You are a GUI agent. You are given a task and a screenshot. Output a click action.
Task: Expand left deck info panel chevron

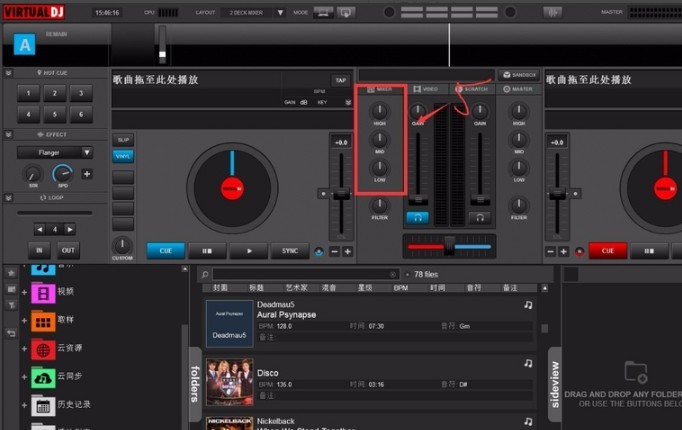coord(348,103)
